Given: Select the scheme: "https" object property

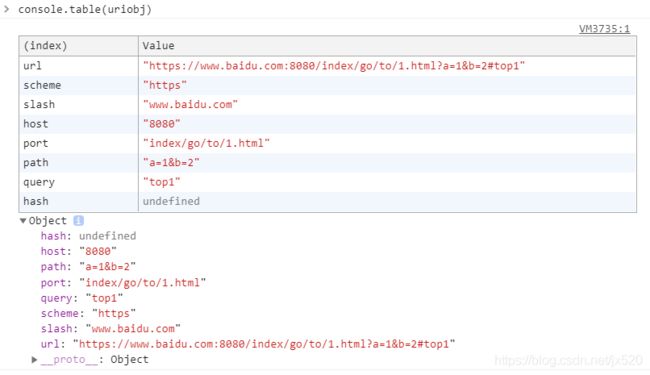Looking at the screenshot, I should pyautogui.click(x=88, y=313).
